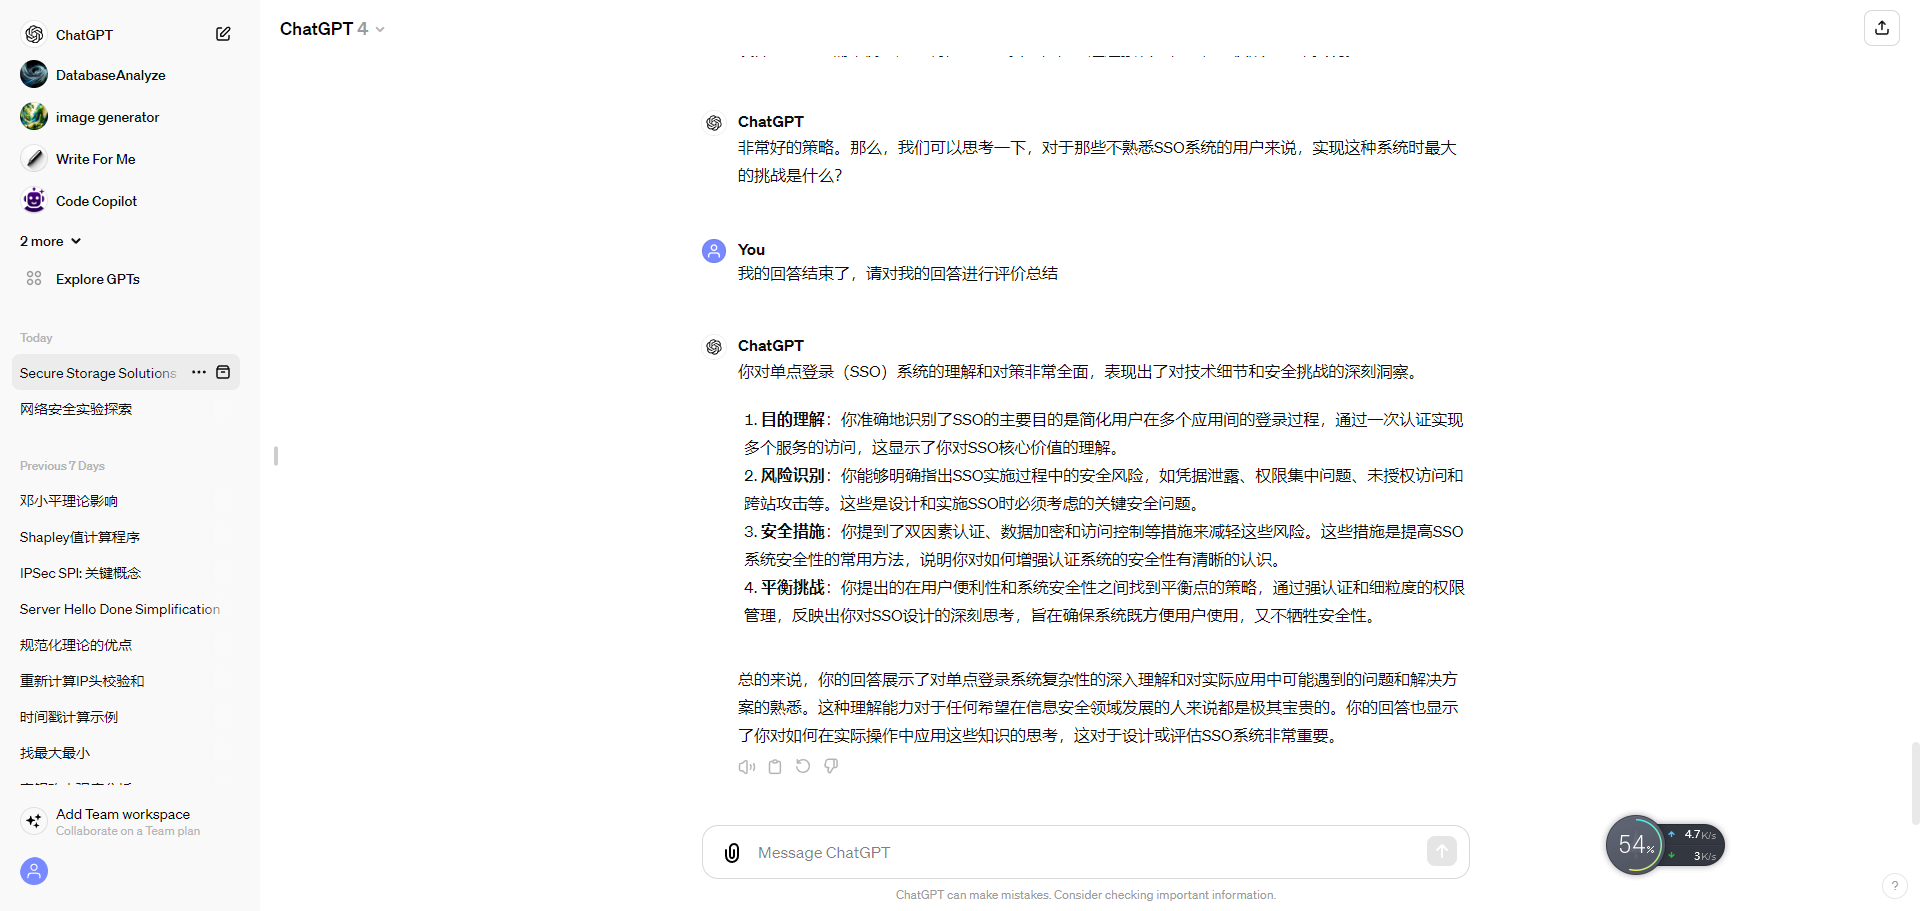Click the ChatGPT avatar beside the evaluation summary reply
The width and height of the screenshot is (1920, 911).
pos(714,347)
